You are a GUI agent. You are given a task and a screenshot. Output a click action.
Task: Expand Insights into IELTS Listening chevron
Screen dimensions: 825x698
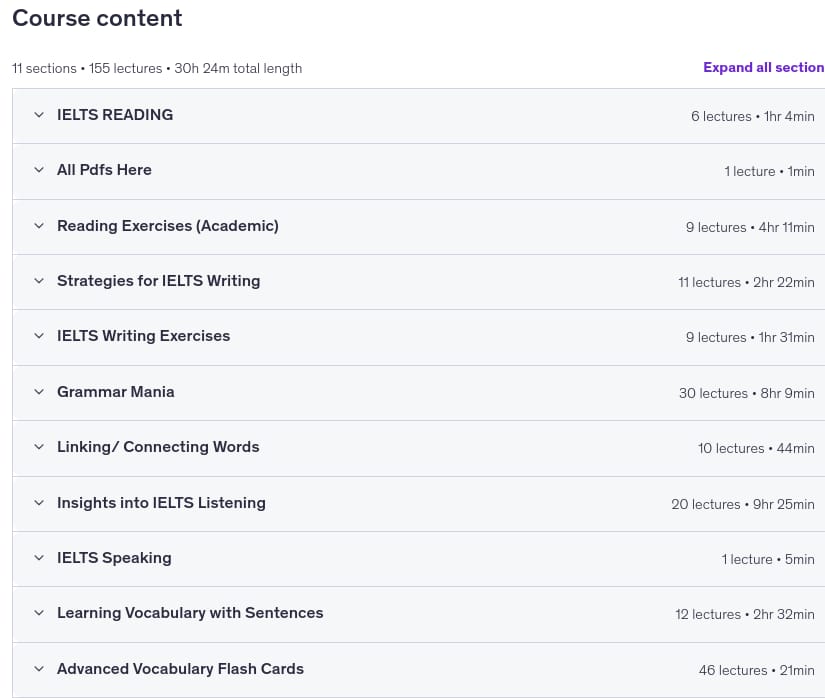[x=39, y=503]
